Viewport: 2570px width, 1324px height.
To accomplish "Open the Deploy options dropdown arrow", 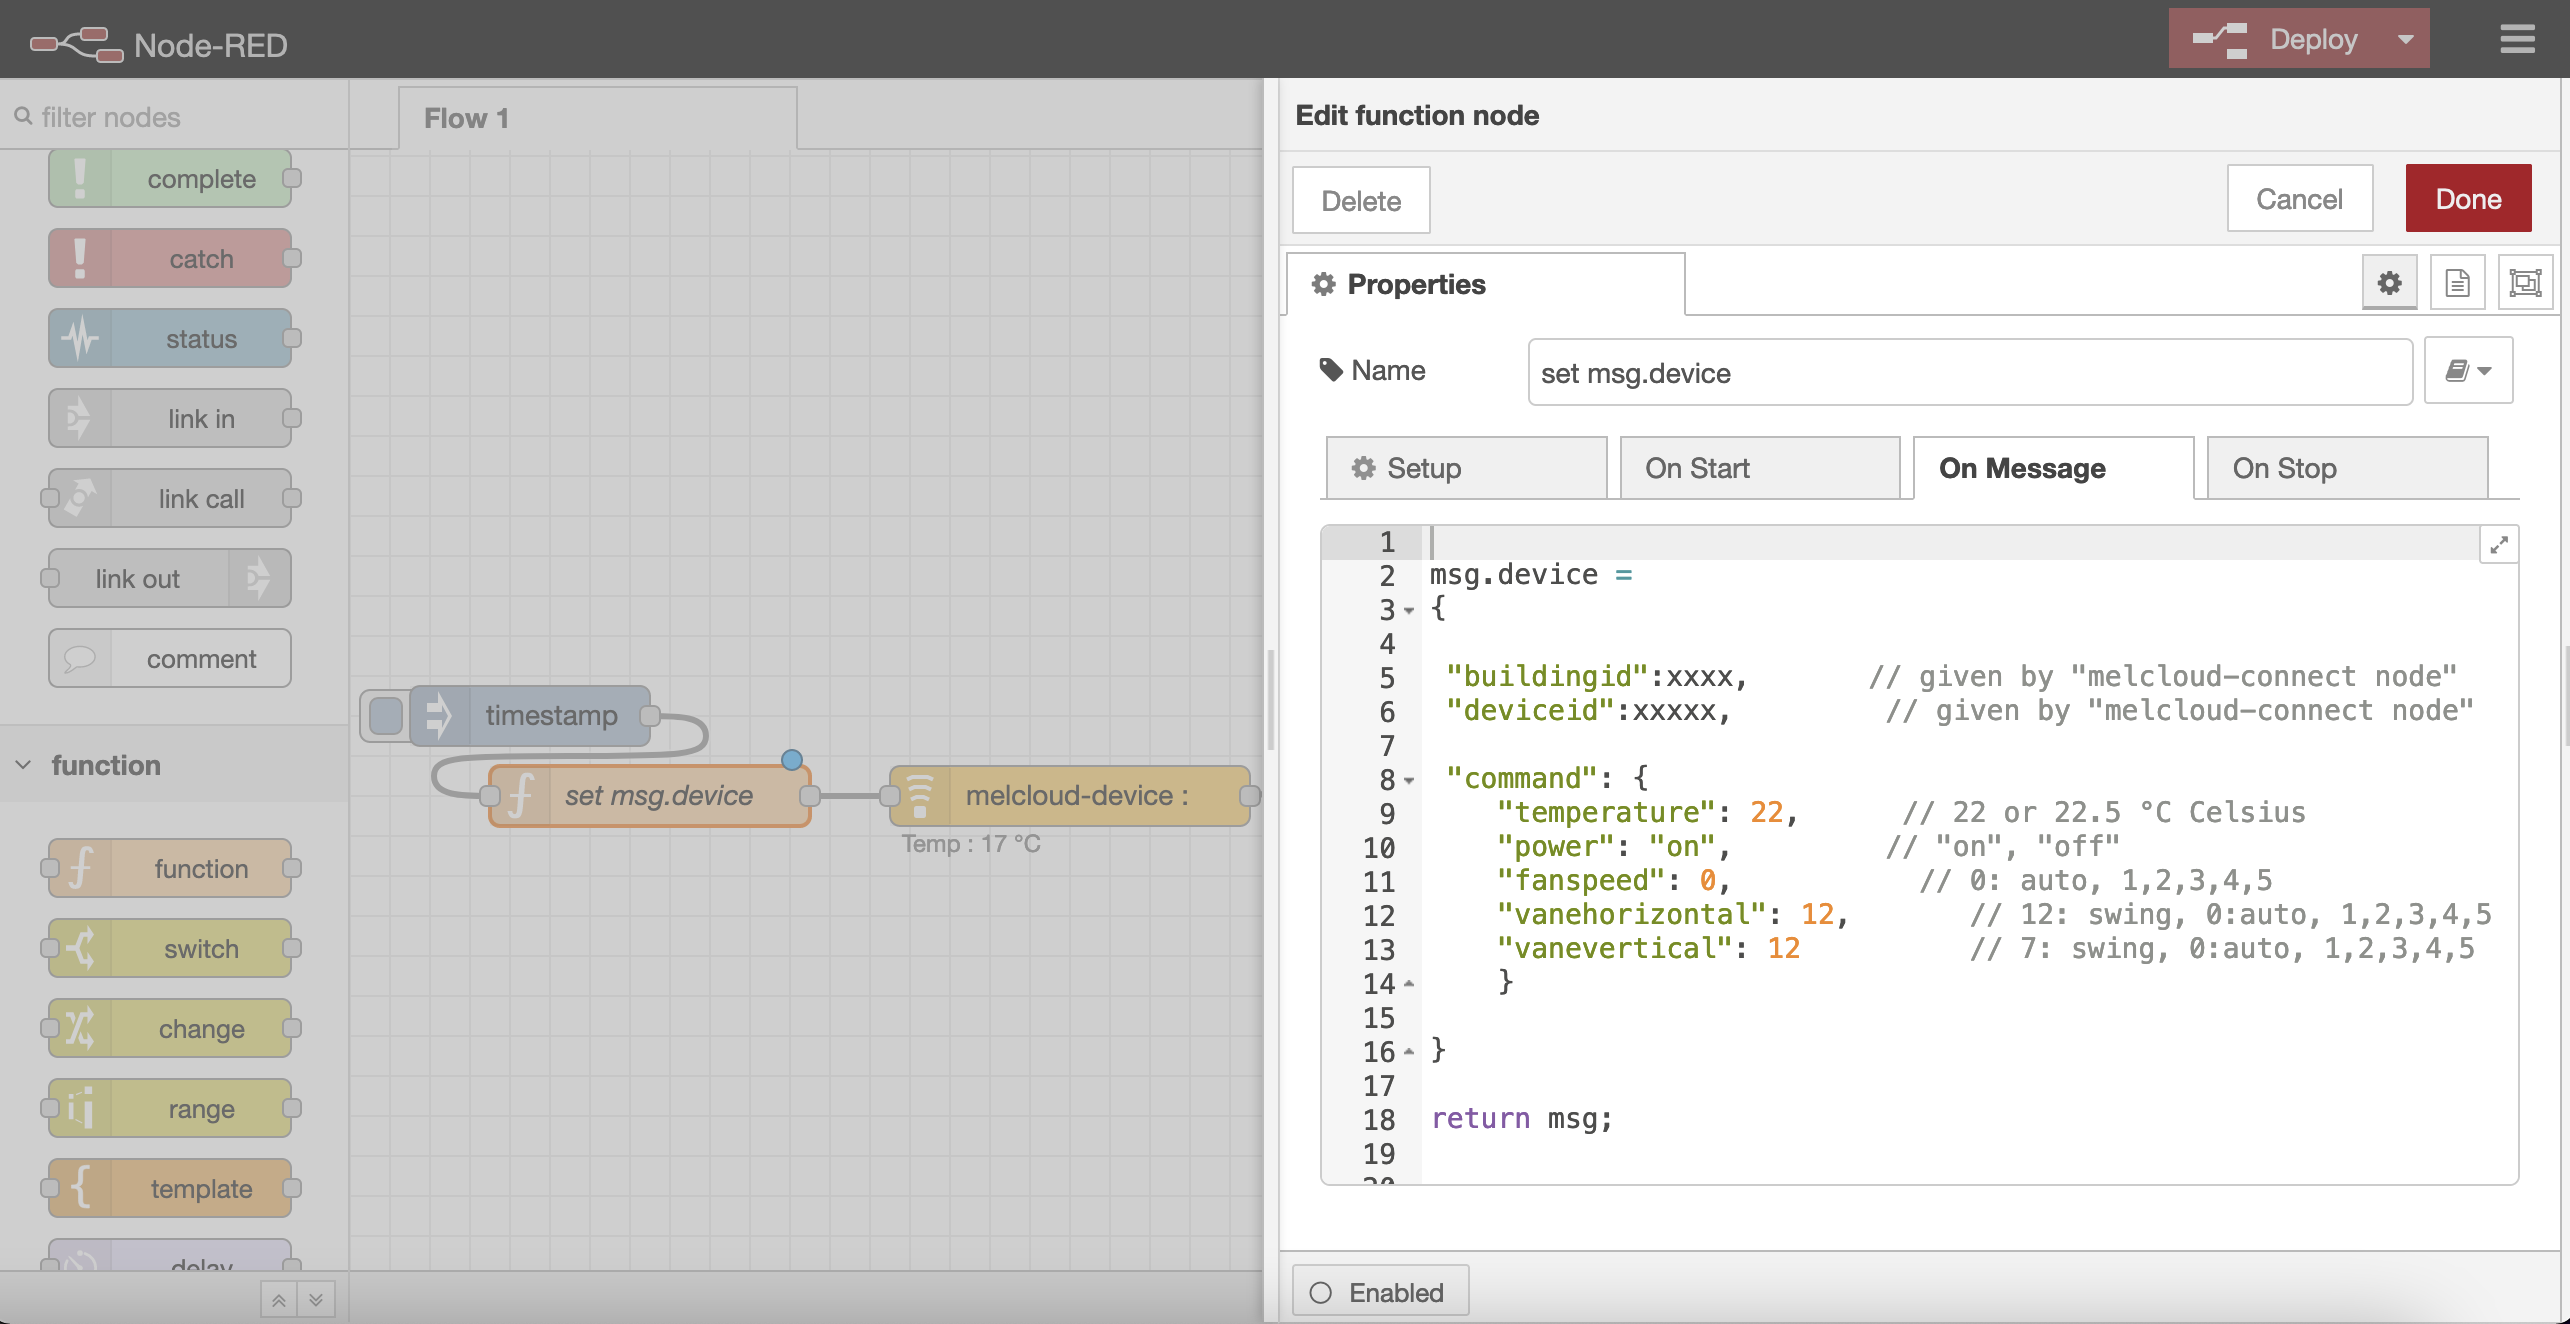I will click(x=2405, y=39).
